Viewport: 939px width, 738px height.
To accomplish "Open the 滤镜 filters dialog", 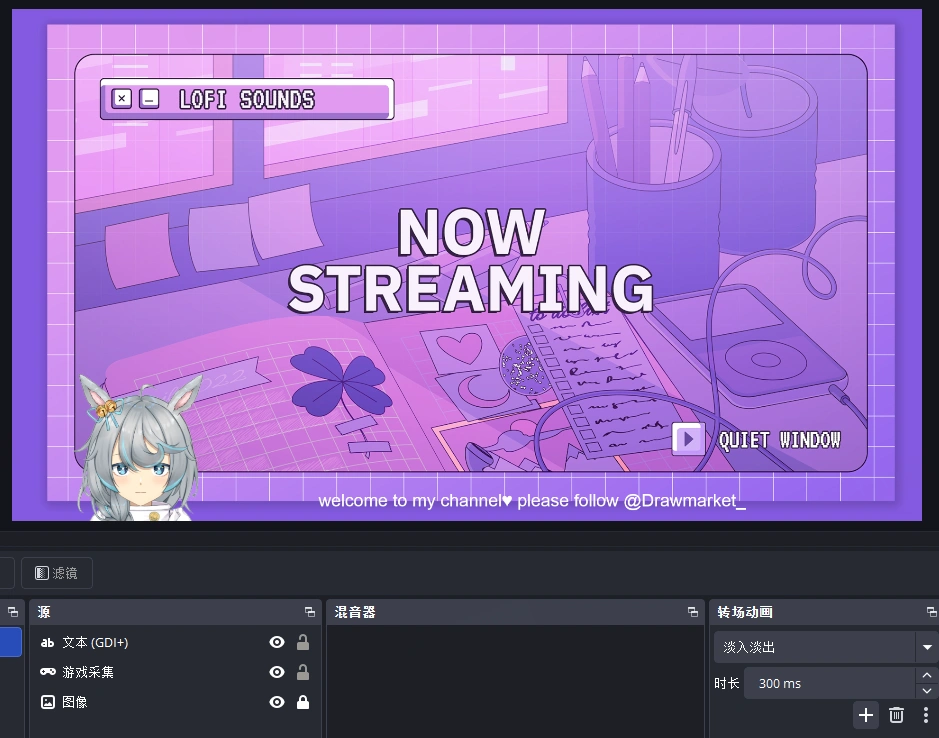I will tap(57, 572).
